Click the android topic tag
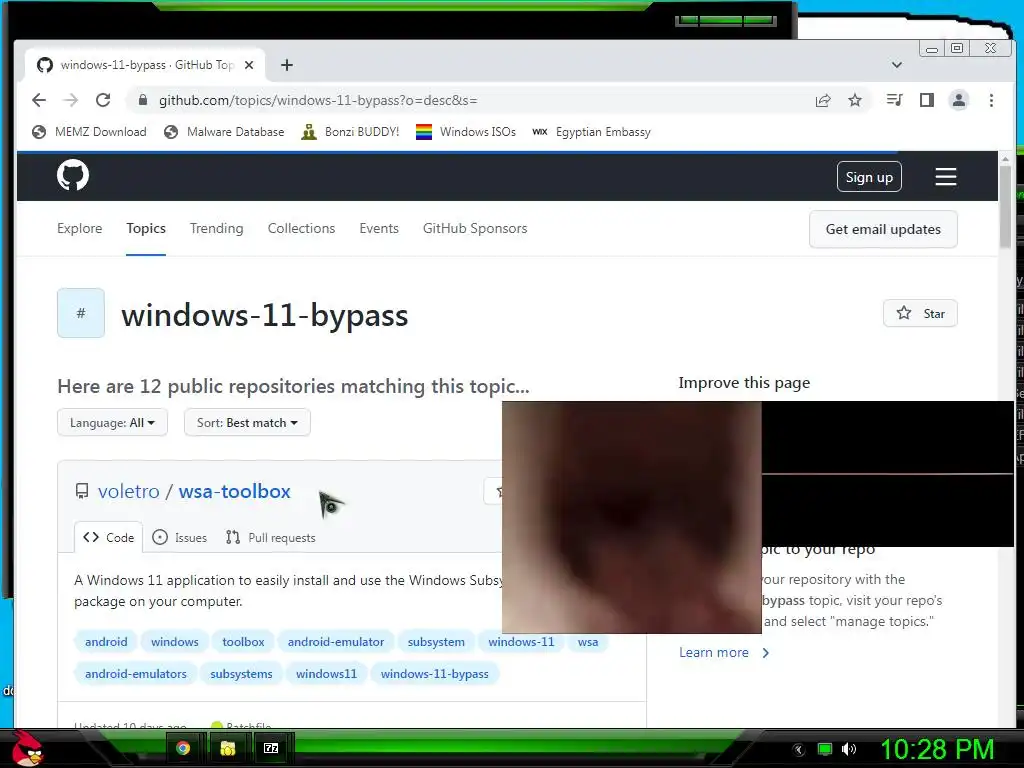Viewport: 1024px width, 768px height. (106, 642)
